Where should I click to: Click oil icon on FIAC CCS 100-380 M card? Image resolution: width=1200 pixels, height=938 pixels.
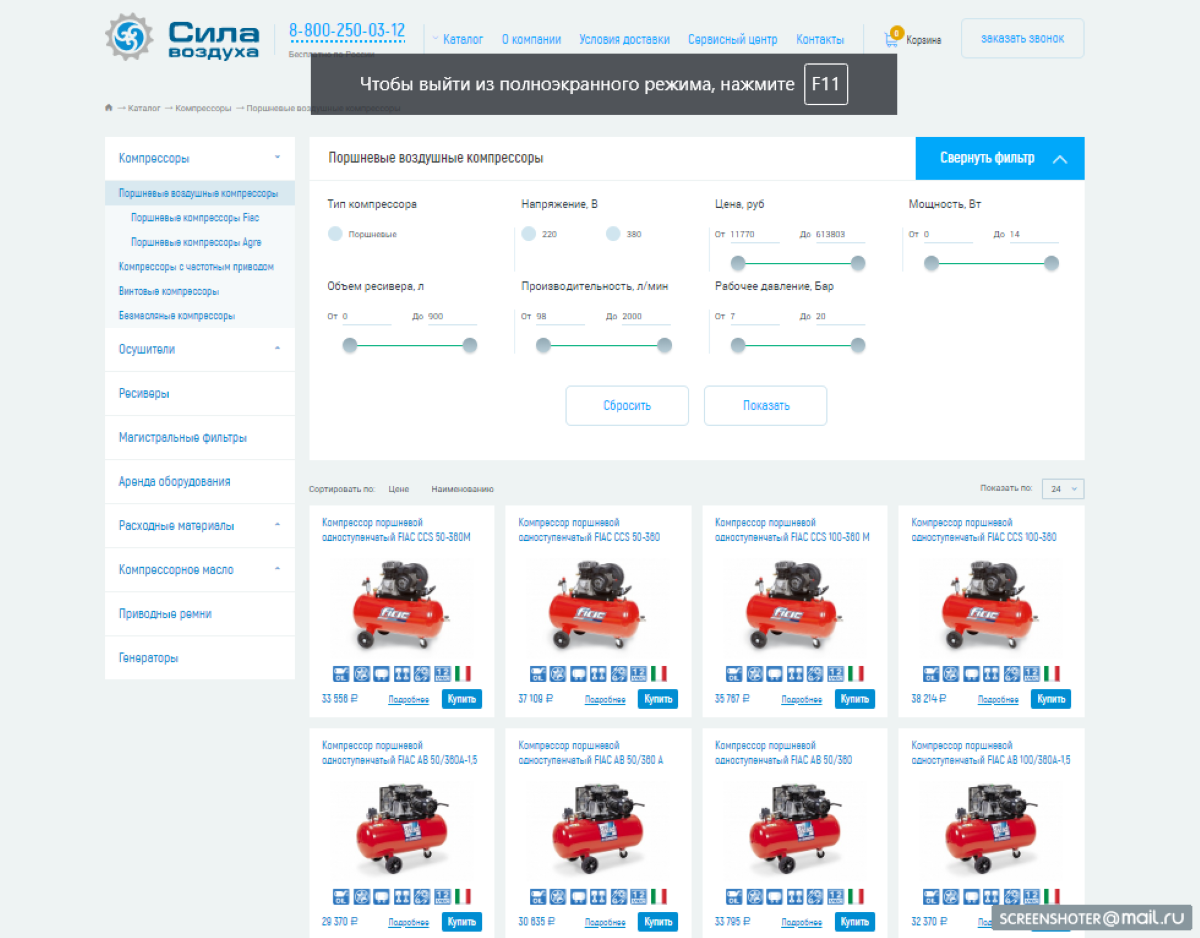pos(734,674)
